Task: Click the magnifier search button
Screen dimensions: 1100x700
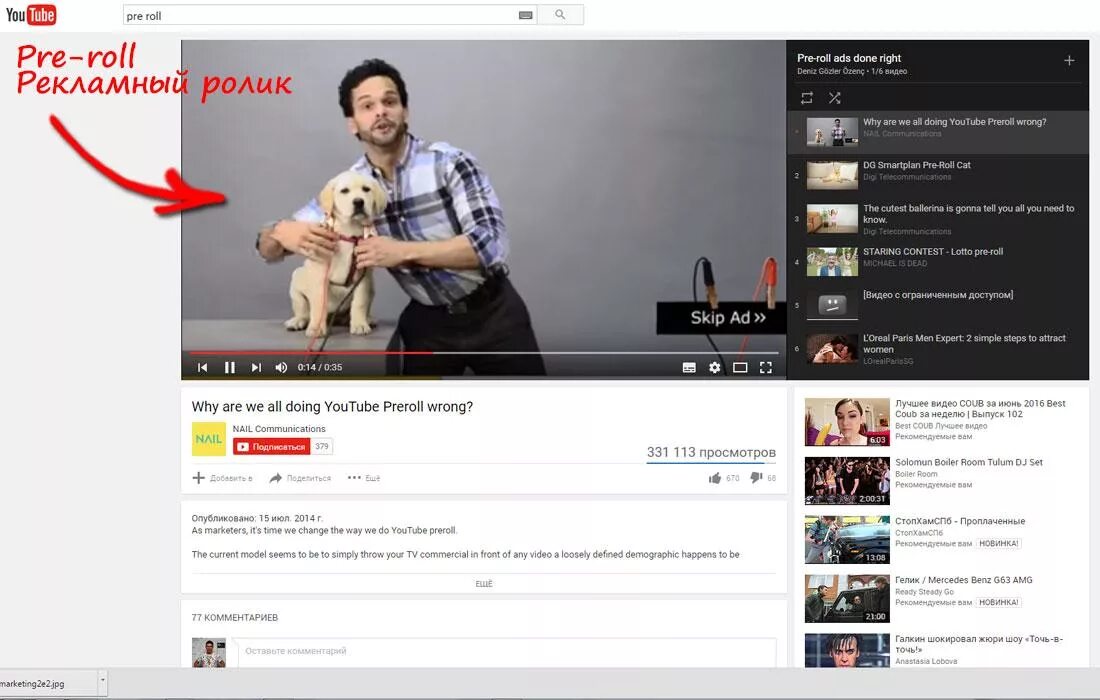Action: (560, 15)
